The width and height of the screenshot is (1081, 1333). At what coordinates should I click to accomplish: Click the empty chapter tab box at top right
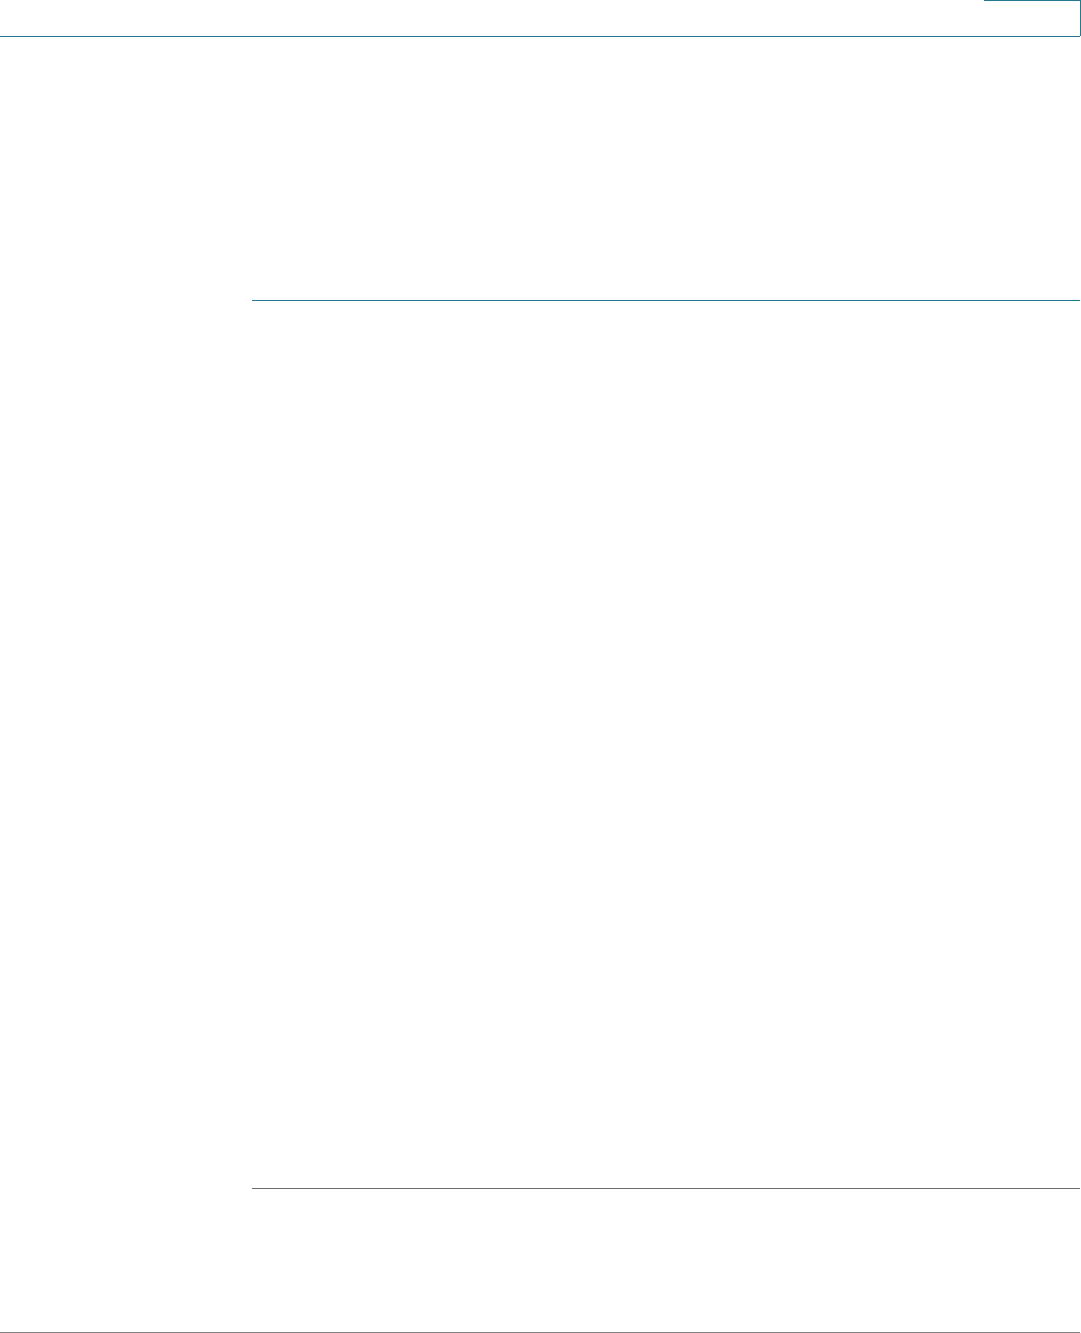click(x=1031, y=18)
